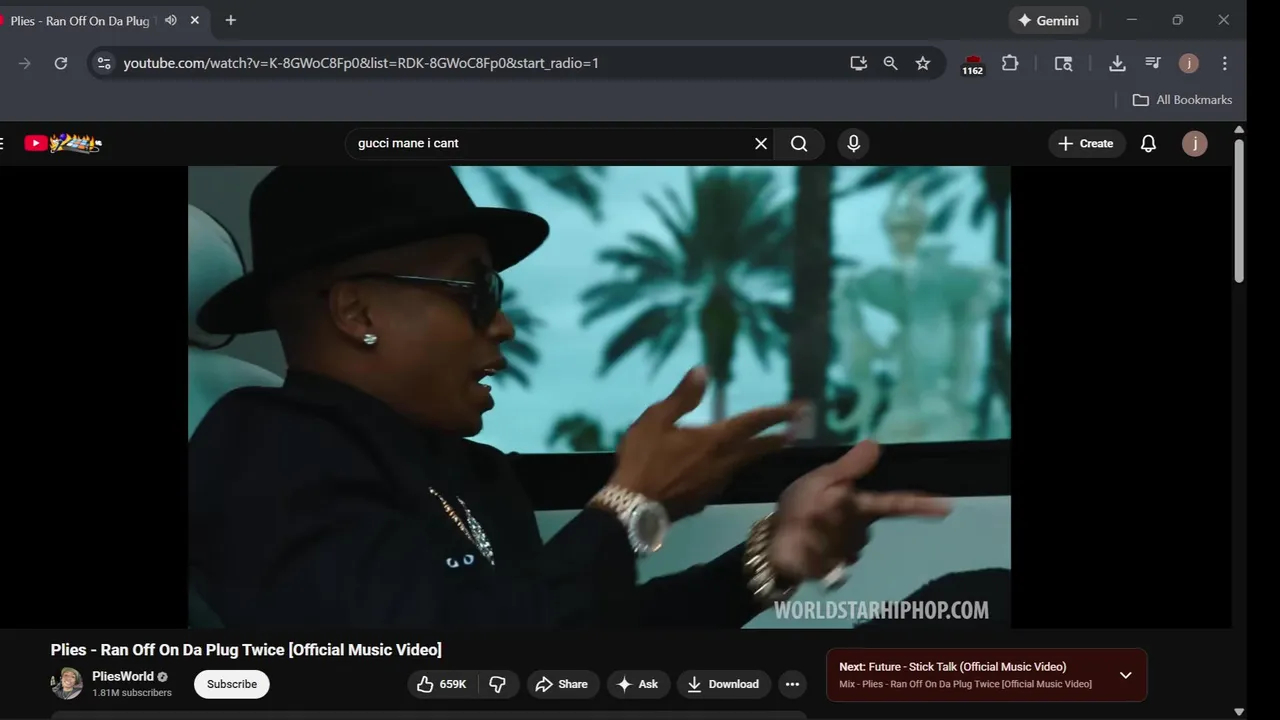The width and height of the screenshot is (1280, 720).
Task: Open the Google Lens search icon
Action: point(1063,63)
